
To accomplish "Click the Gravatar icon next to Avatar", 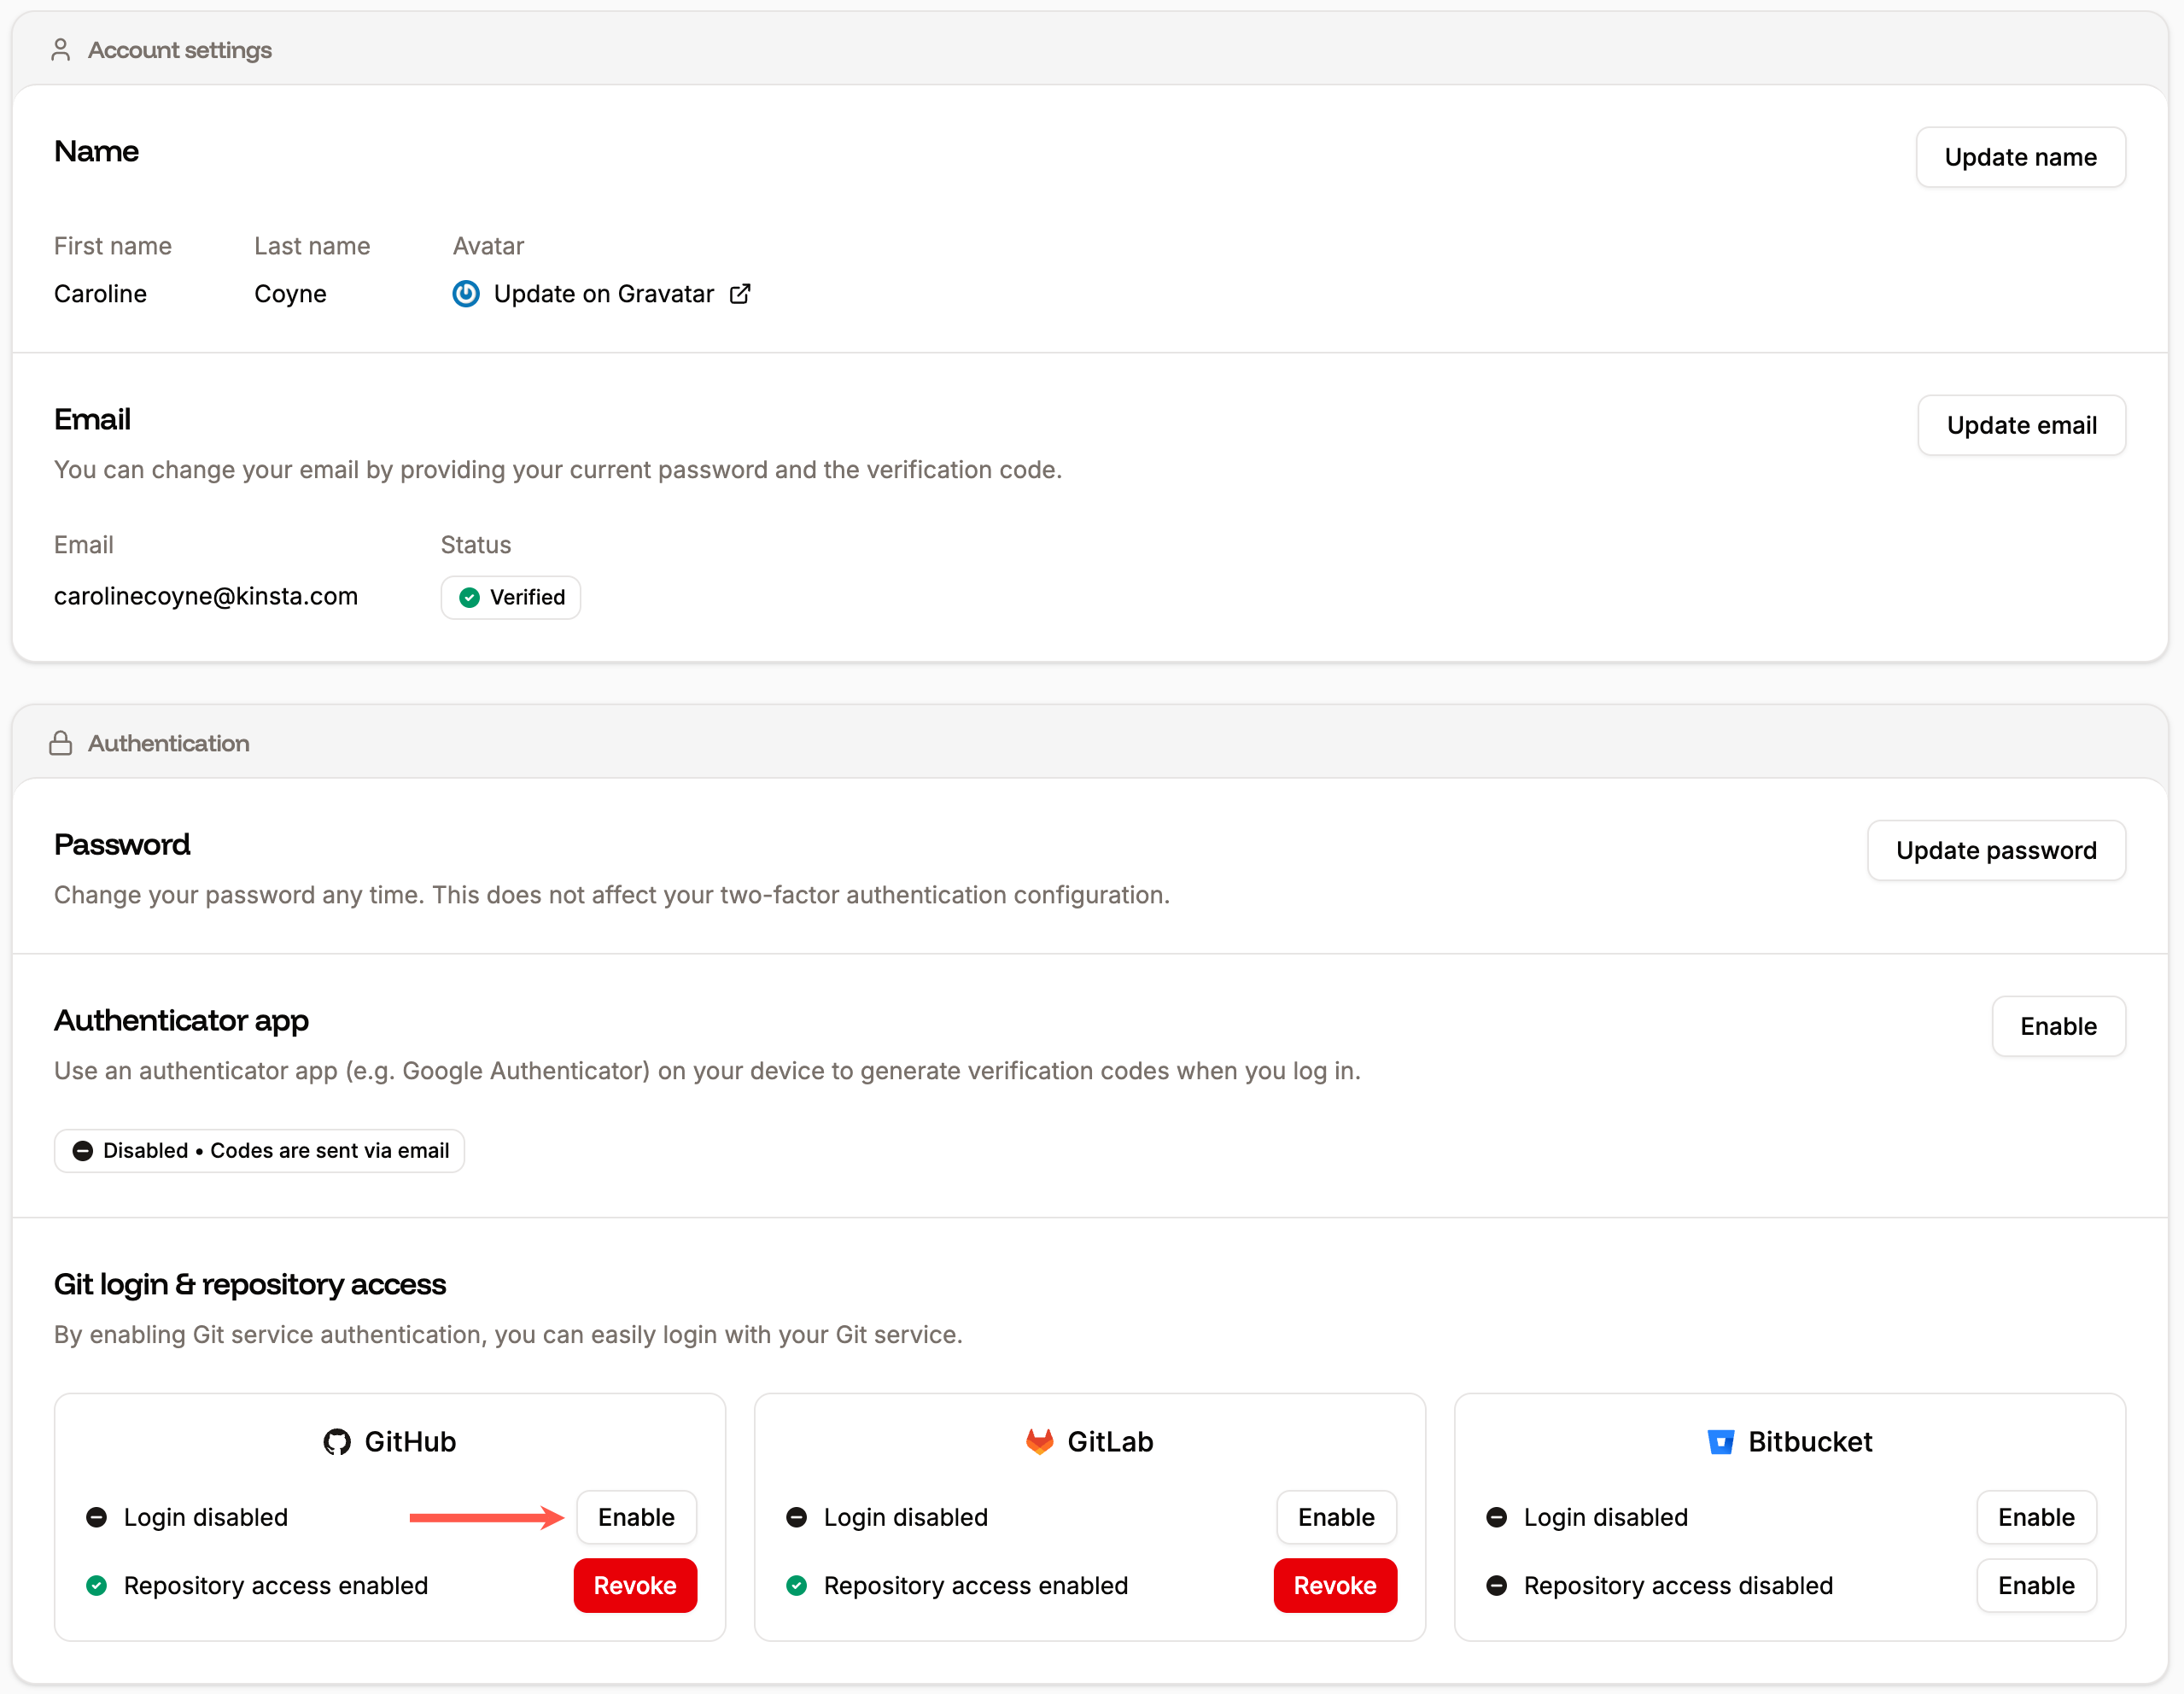I will click(466, 293).
